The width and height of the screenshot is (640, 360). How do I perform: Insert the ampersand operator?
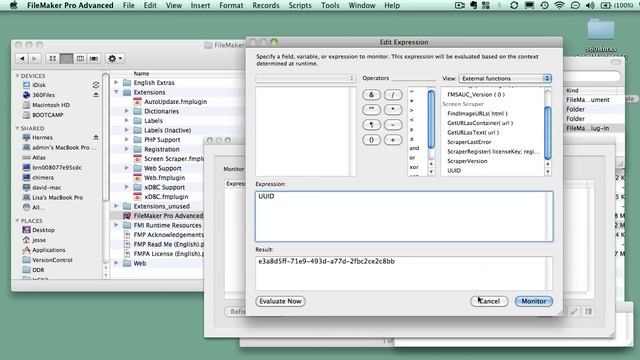371,95
